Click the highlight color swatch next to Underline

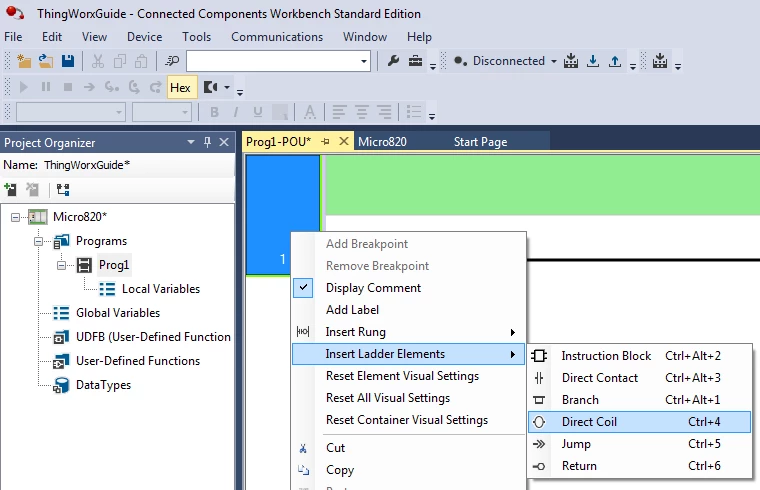[280, 112]
